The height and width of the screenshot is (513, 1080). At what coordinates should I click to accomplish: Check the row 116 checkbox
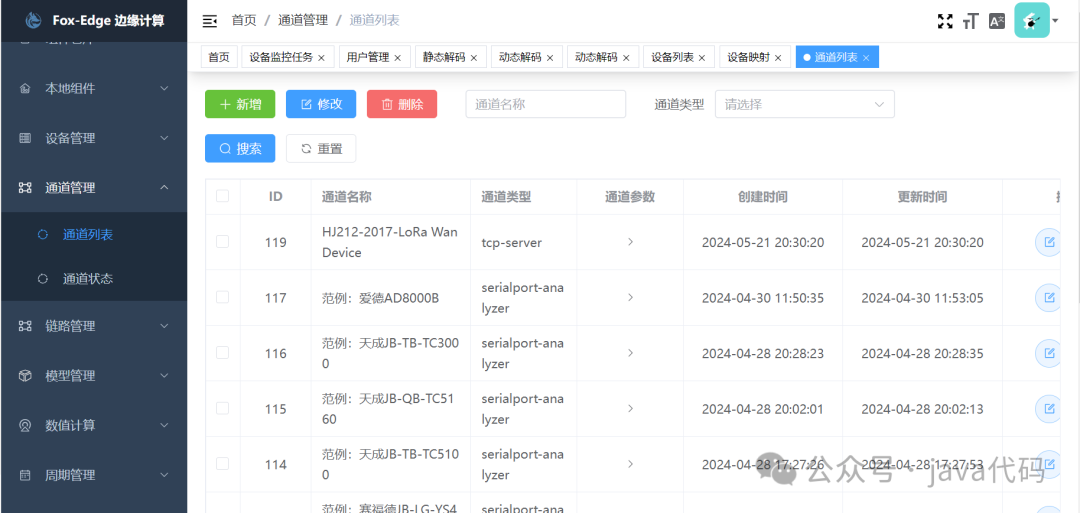pyautogui.click(x=222, y=353)
